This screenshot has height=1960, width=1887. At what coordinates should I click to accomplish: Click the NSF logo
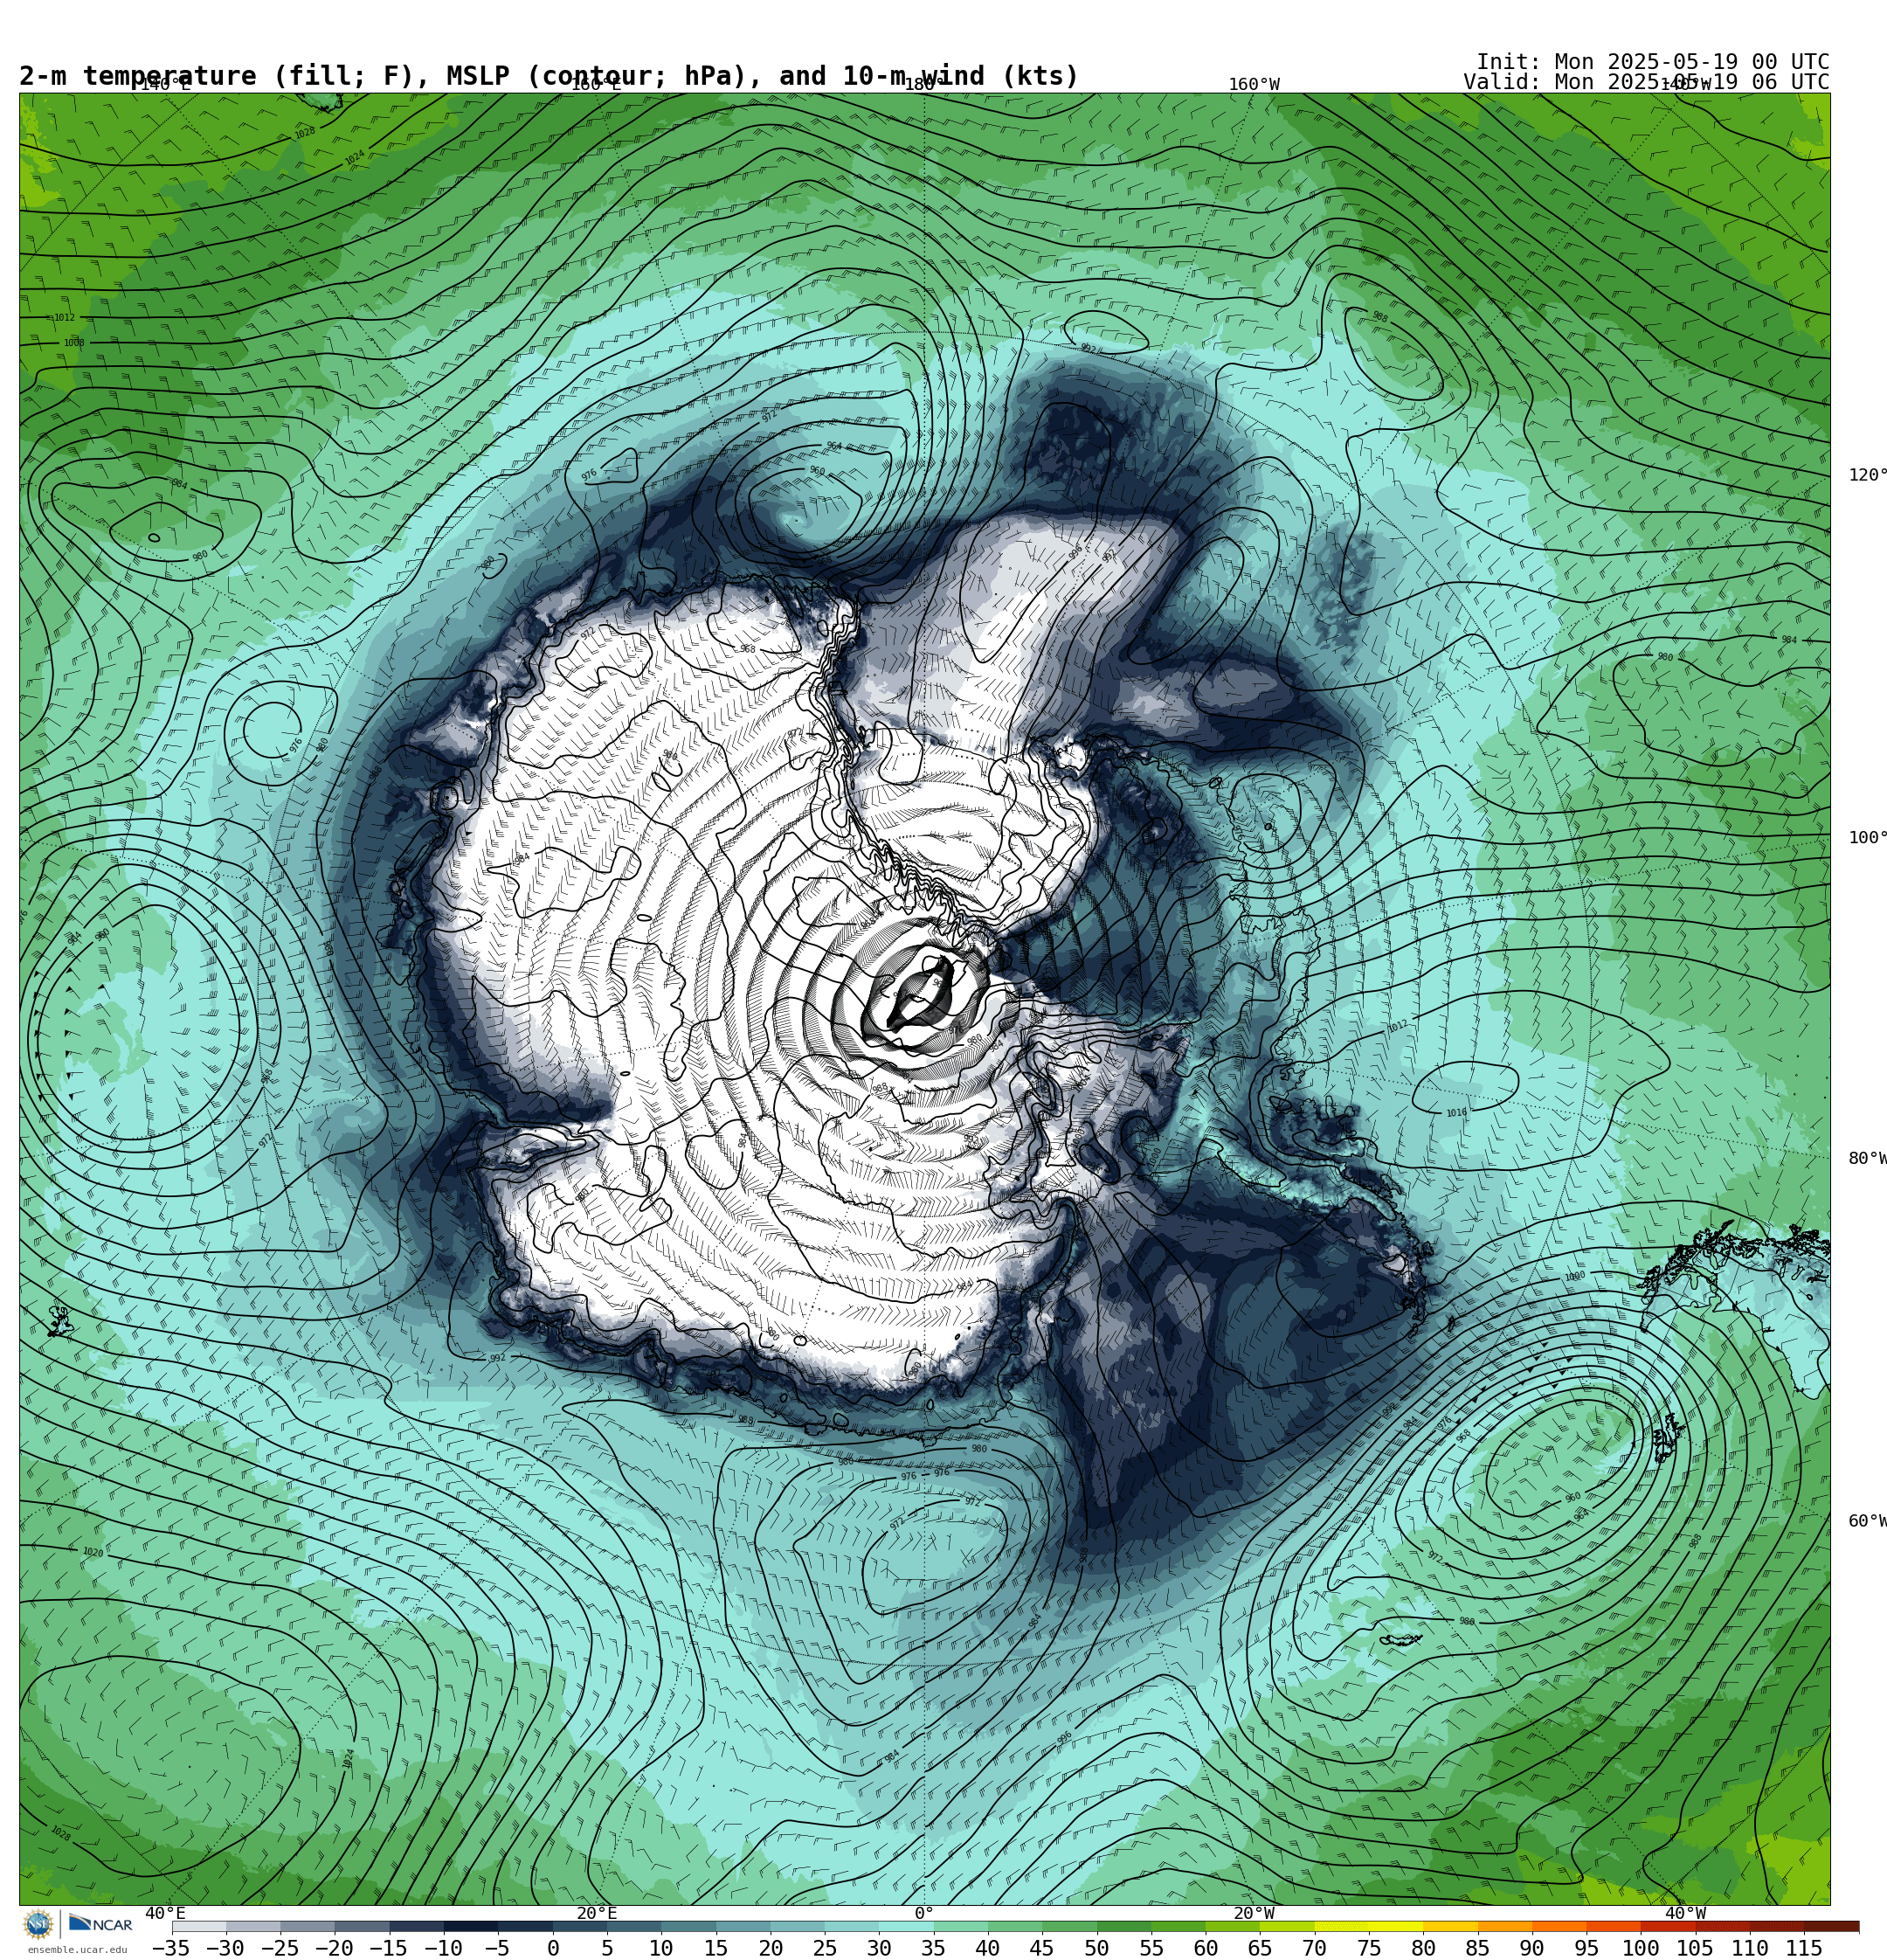click(38, 1924)
